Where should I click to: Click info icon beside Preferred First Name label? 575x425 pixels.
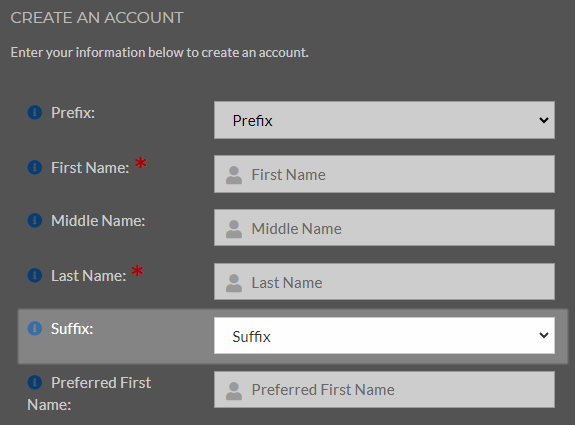[35, 382]
